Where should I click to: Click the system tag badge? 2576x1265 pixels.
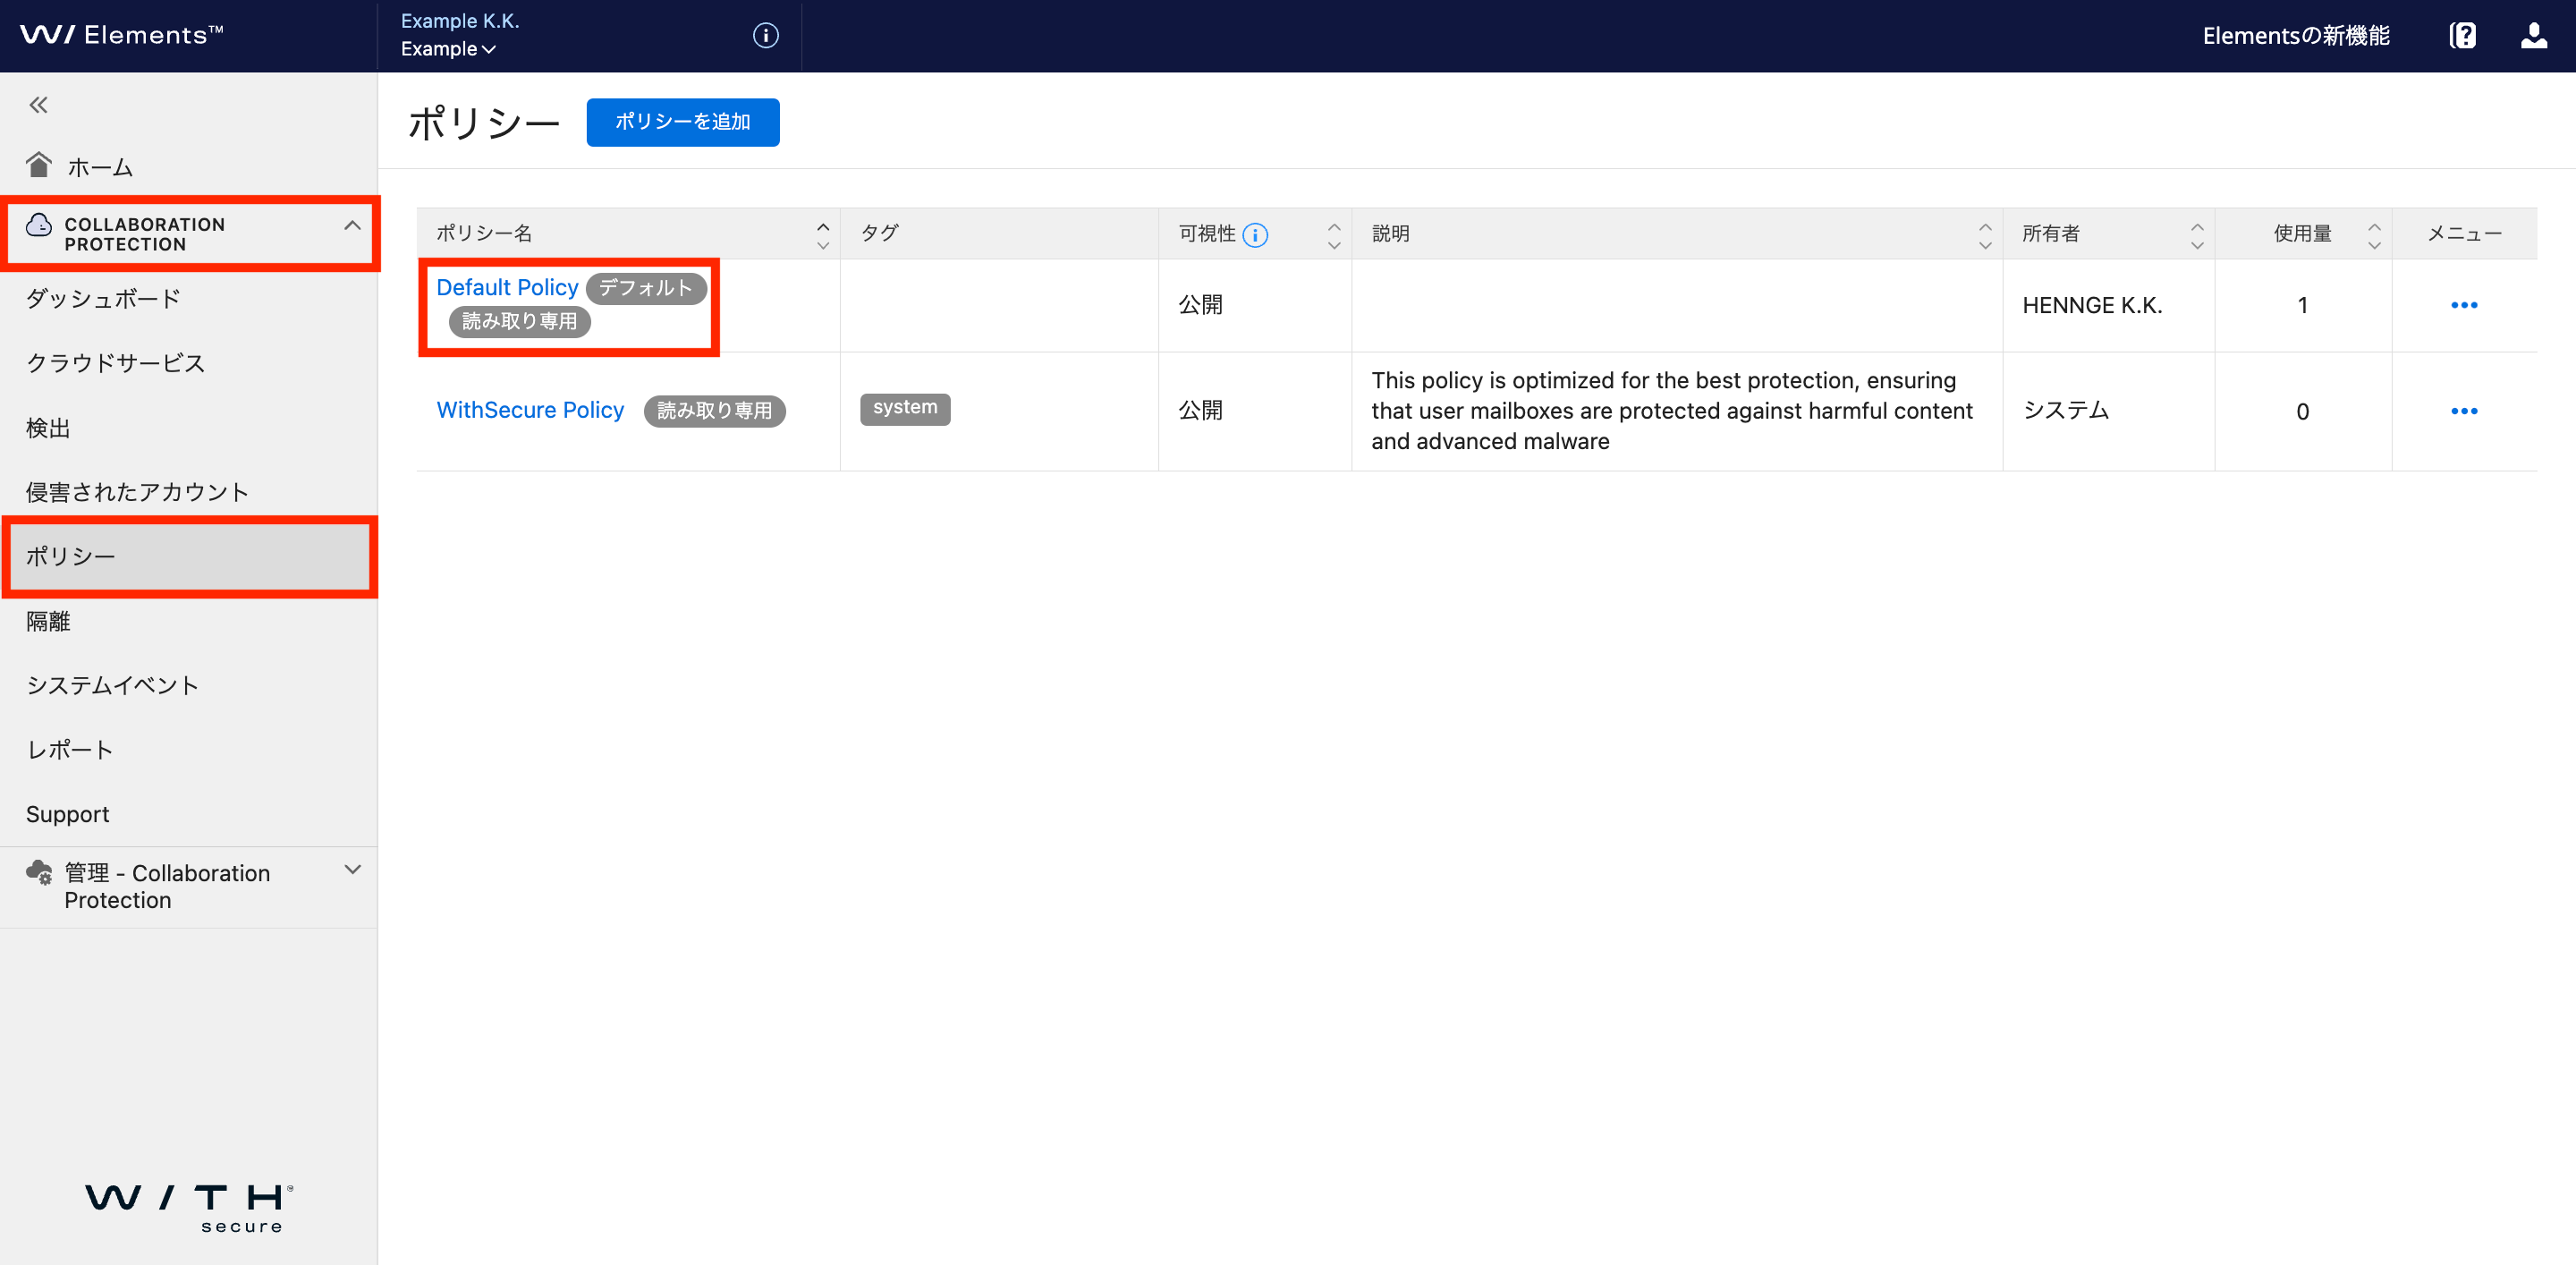pos(905,408)
